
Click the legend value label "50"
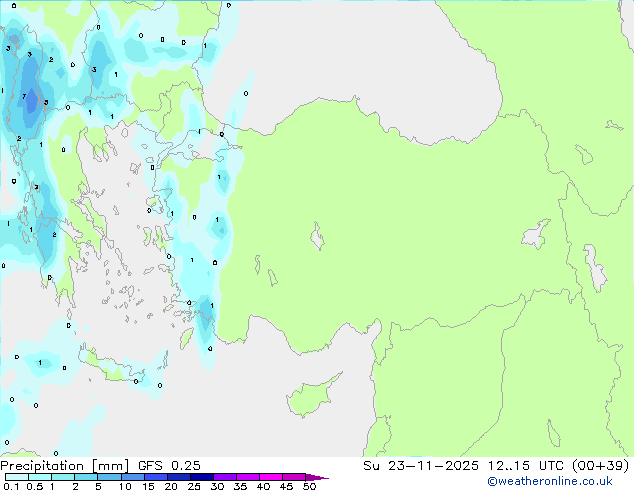tap(310, 487)
